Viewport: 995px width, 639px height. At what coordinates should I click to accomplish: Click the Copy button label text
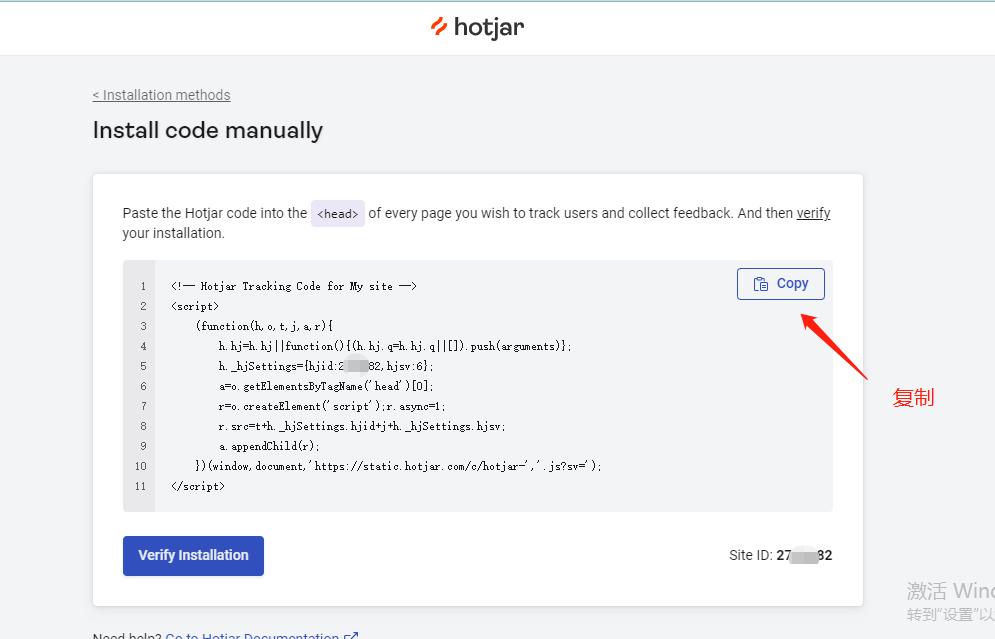(792, 284)
